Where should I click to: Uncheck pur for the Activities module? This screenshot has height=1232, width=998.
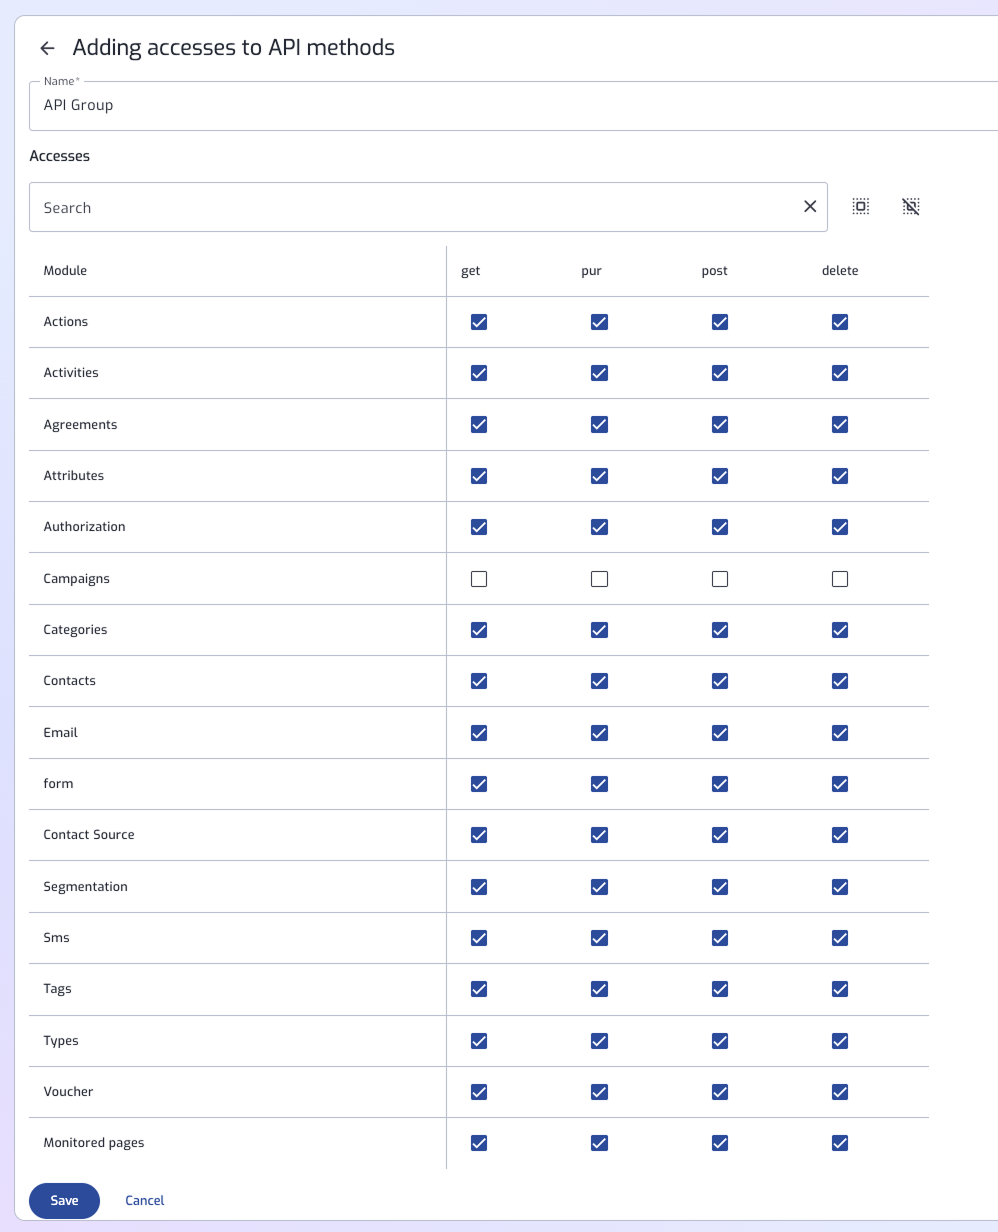pyautogui.click(x=599, y=373)
